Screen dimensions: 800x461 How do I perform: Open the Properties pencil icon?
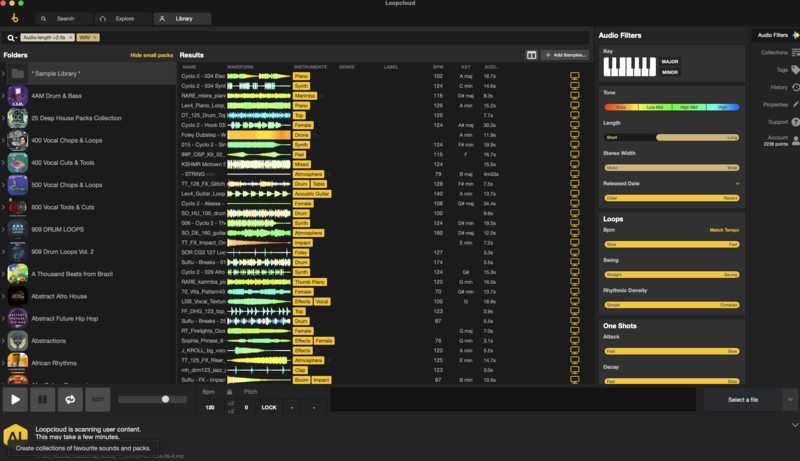[795, 105]
